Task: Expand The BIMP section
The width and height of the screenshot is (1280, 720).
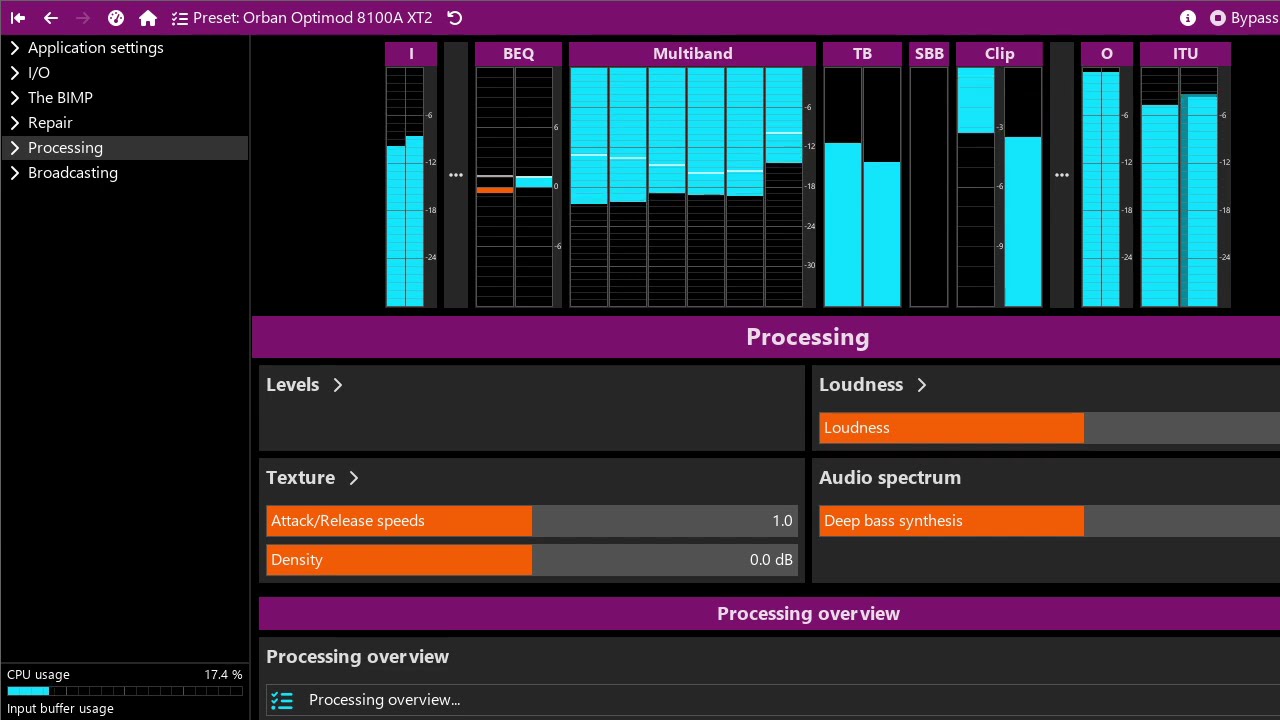Action: (x=15, y=98)
